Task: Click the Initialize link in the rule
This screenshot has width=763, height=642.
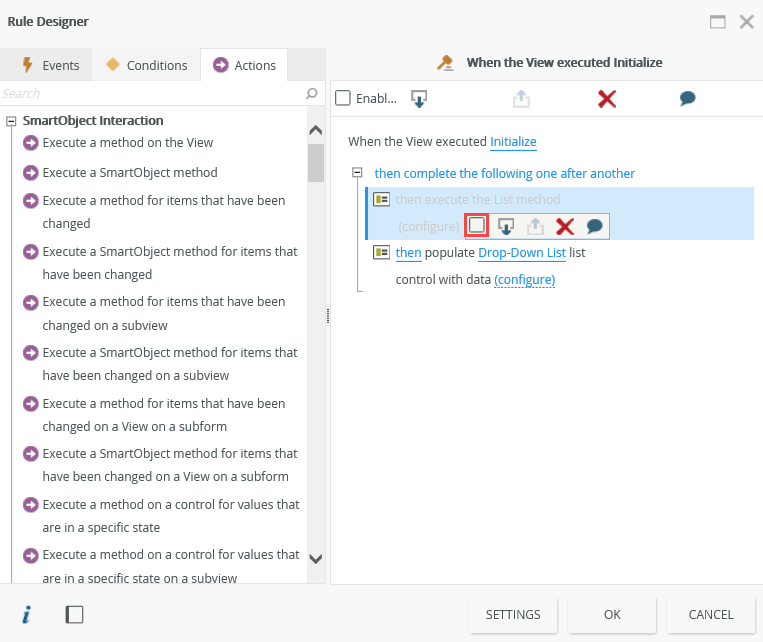Action: point(513,142)
